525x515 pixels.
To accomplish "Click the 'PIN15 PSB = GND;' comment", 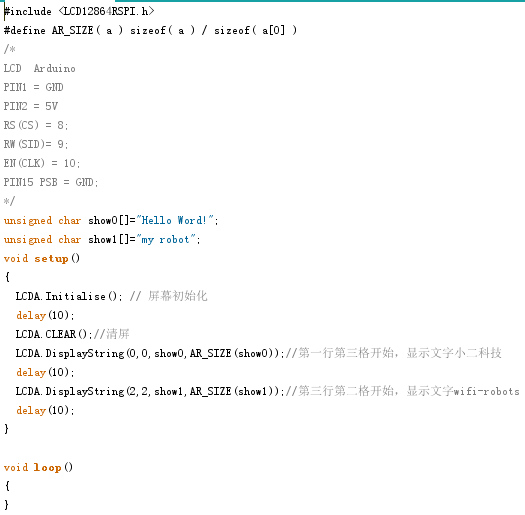I will coord(51,182).
